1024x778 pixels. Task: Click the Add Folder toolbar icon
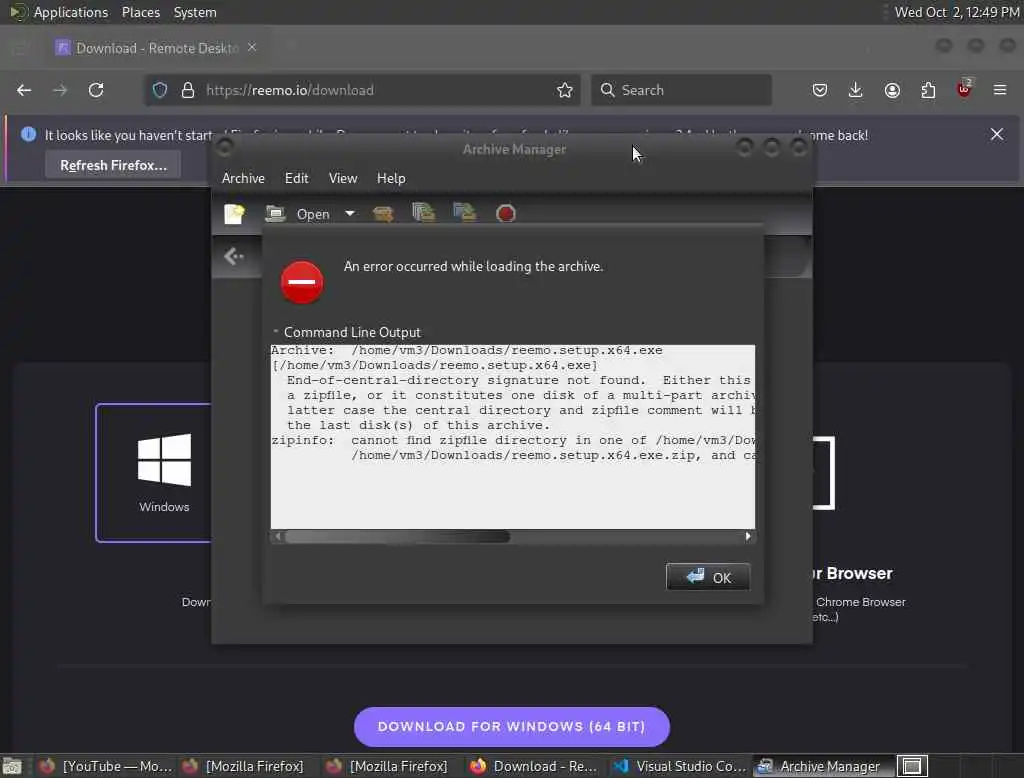pos(464,213)
